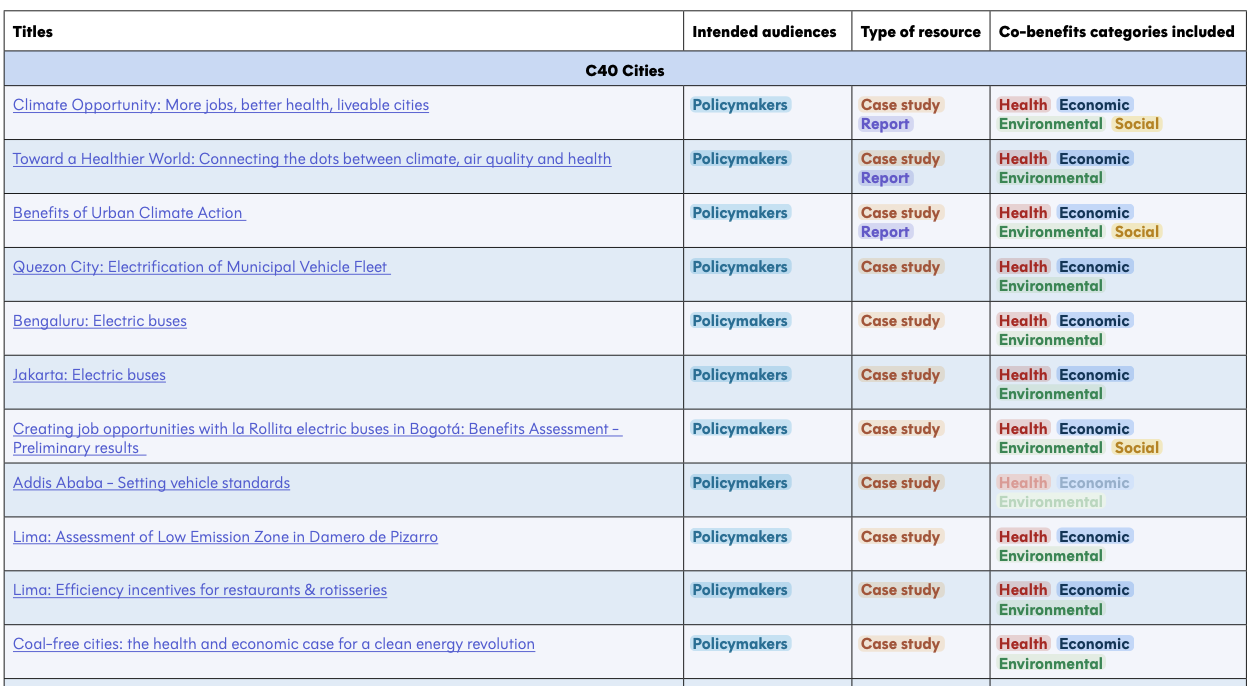The height and width of the screenshot is (686, 1254).
Task: Open the Coal-free cities link
Action: (x=274, y=644)
